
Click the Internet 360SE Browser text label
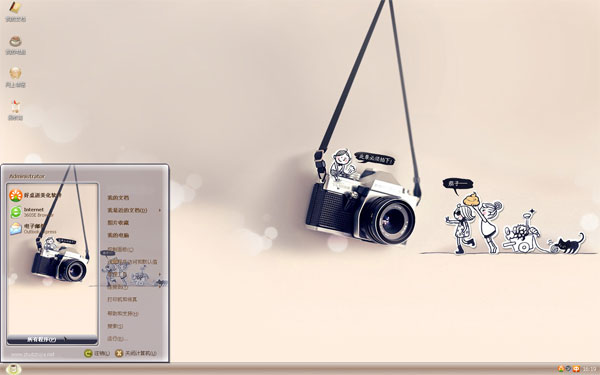click(x=38, y=212)
